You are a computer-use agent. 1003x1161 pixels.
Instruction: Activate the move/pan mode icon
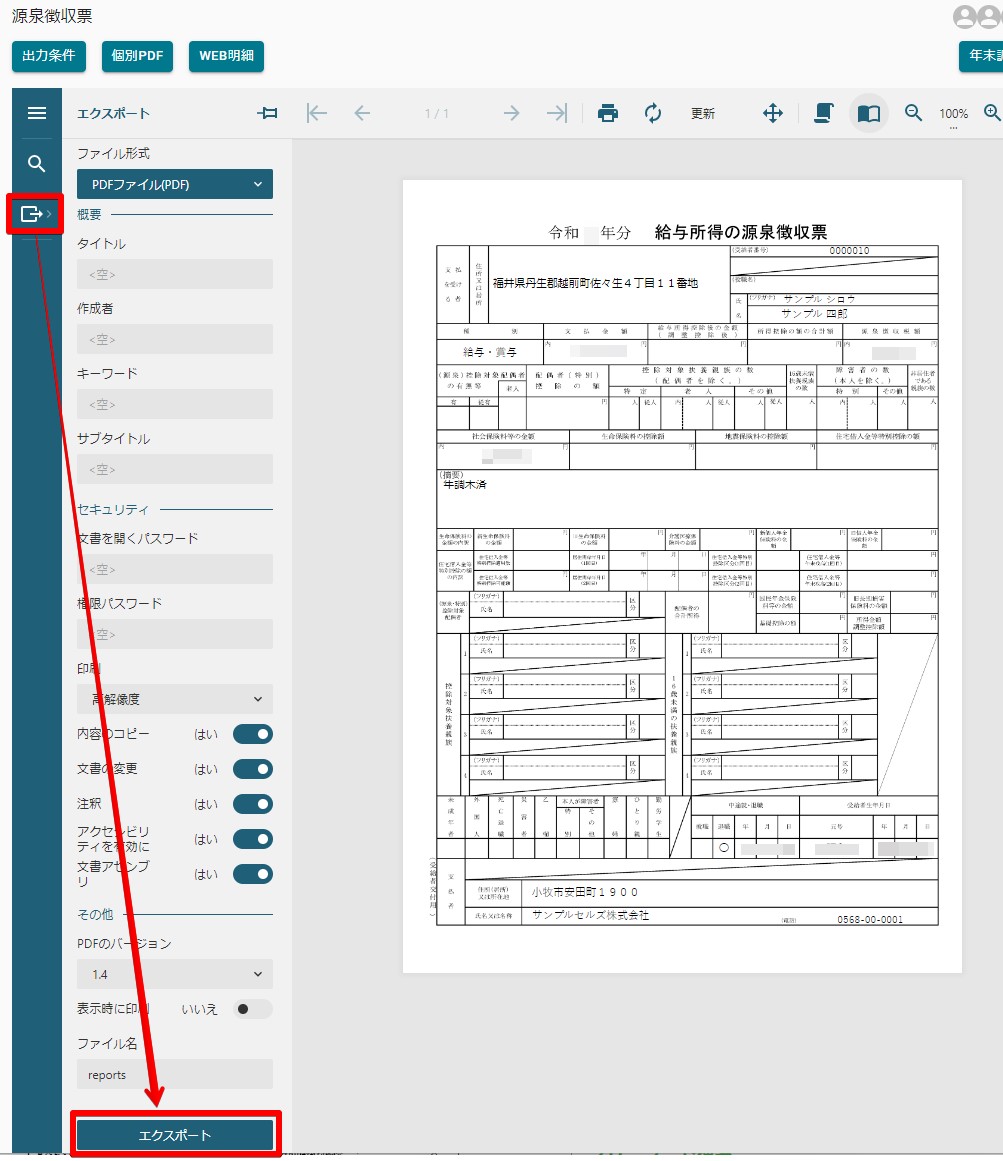tap(773, 113)
